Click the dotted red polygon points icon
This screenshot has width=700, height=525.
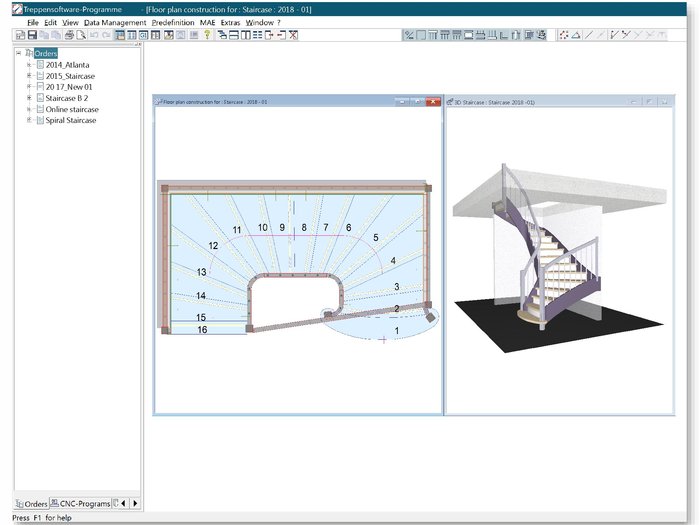point(564,35)
